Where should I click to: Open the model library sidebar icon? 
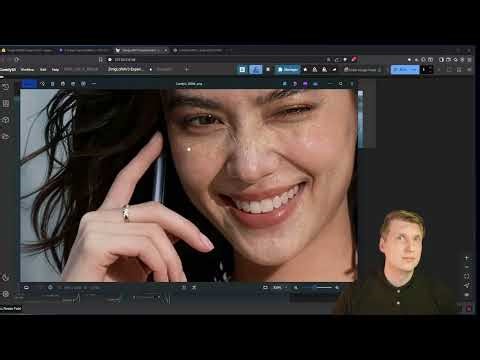[6, 120]
